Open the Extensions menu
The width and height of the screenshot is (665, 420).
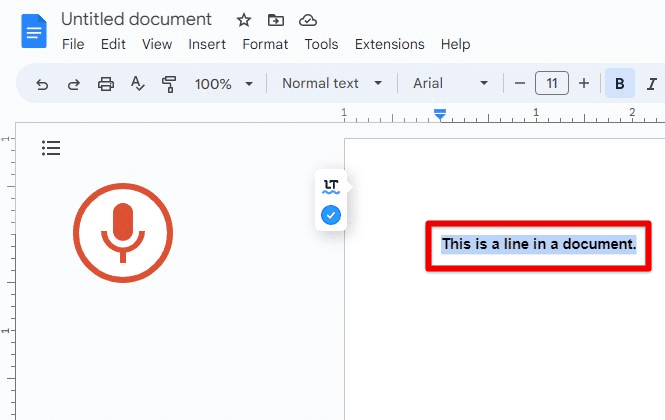click(390, 44)
